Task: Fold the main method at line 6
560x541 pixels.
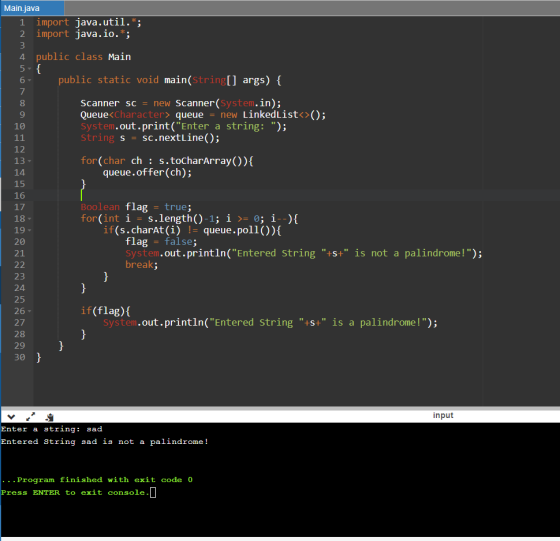Action: (29, 80)
